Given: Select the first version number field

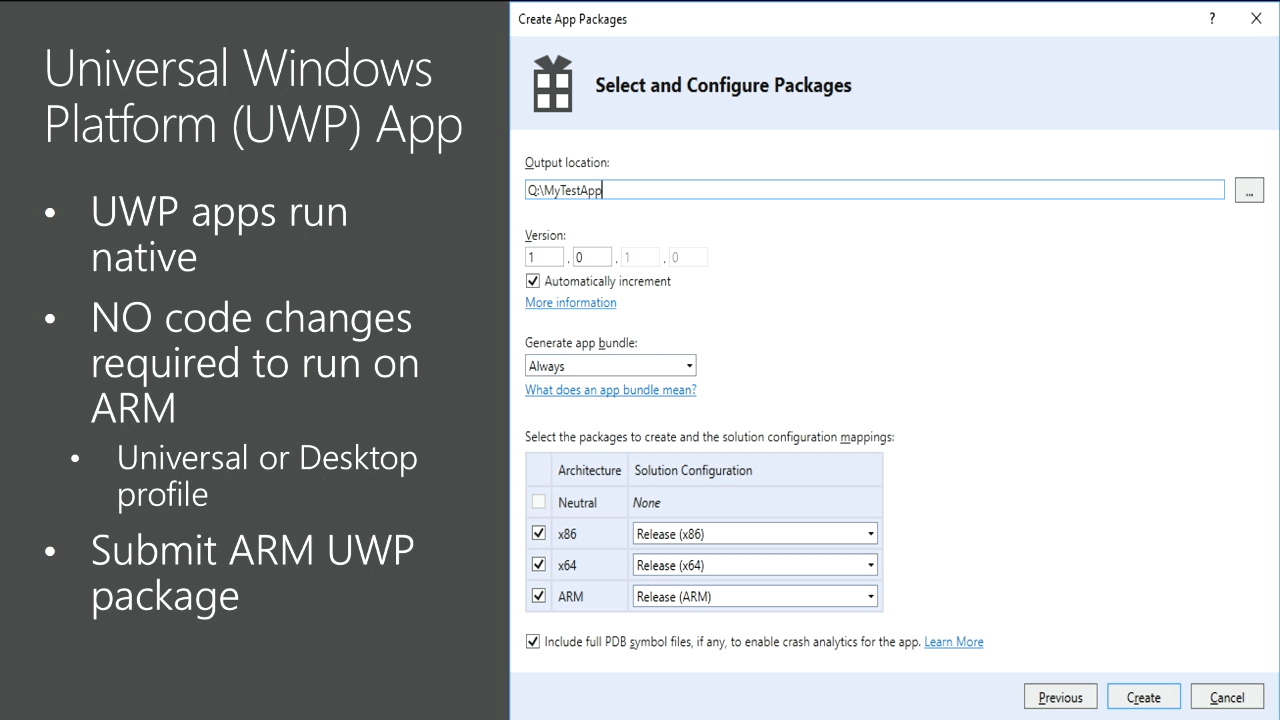Looking at the screenshot, I should coord(543,256).
